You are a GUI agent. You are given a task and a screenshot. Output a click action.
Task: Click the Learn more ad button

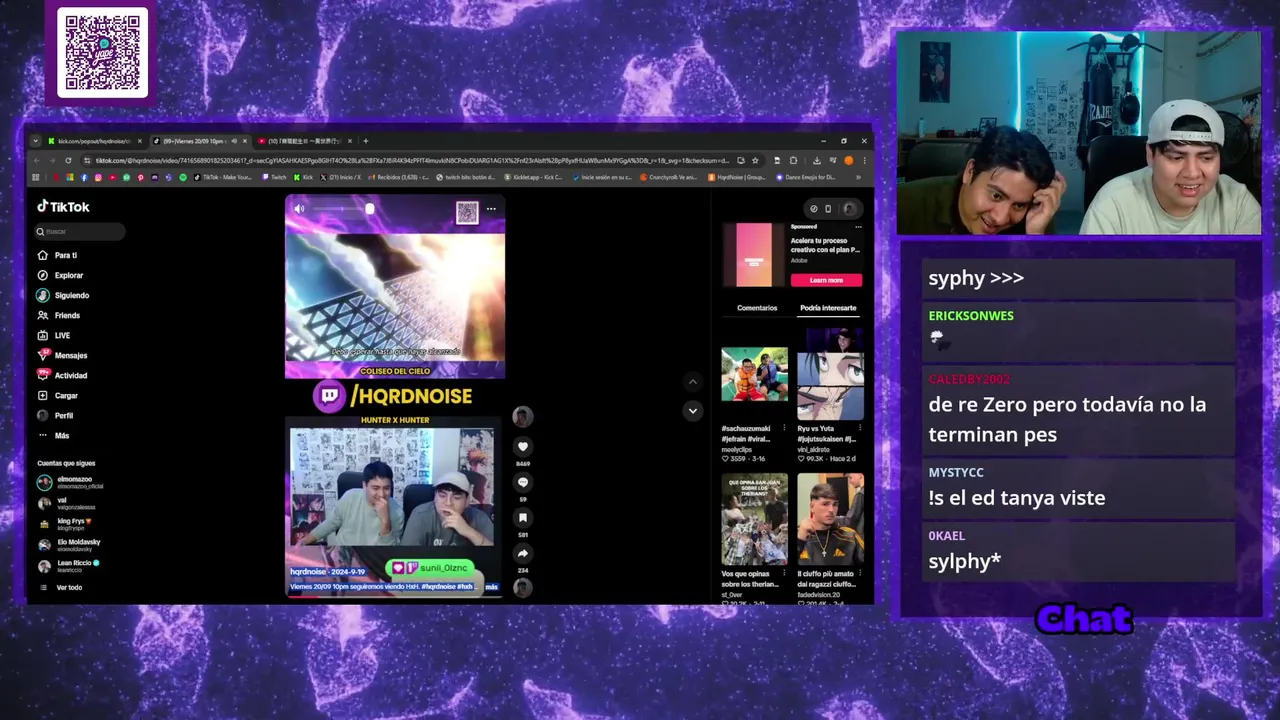826,280
